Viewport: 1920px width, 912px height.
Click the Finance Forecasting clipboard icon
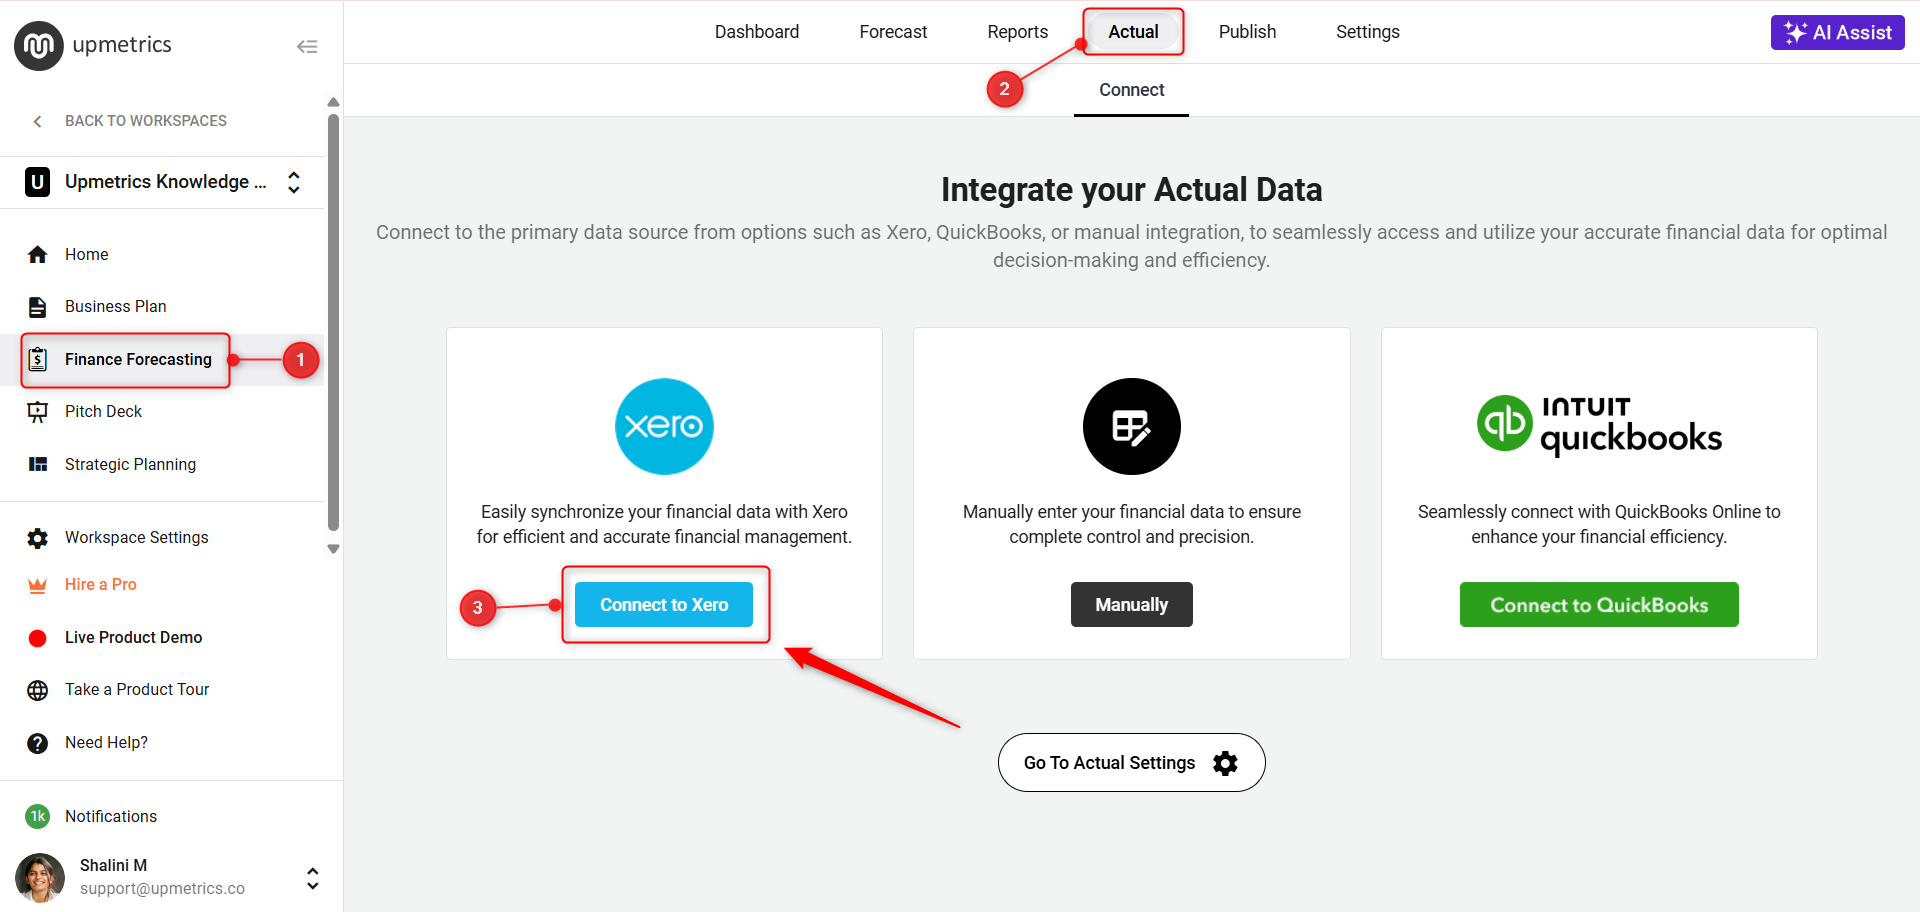[x=38, y=359]
